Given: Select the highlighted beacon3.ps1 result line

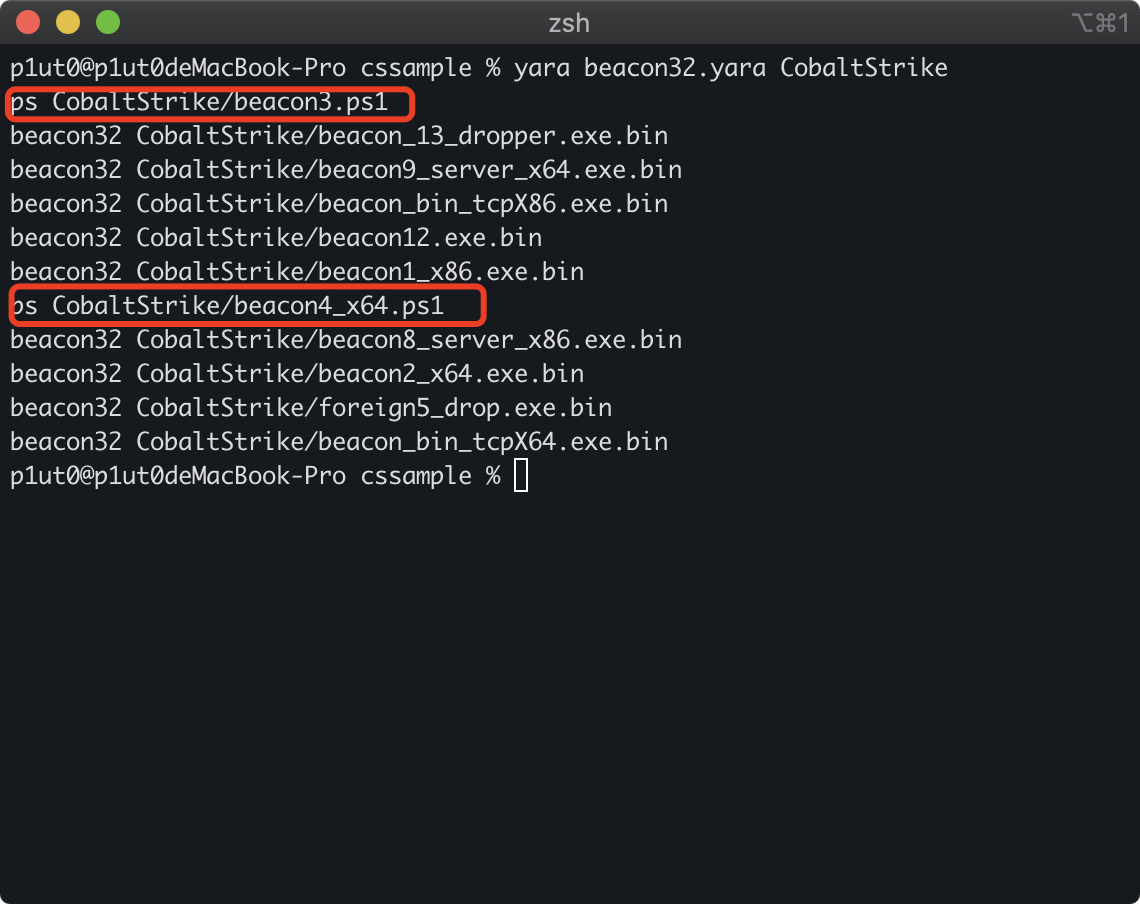Looking at the screenshot, I should tap(199, 102).
